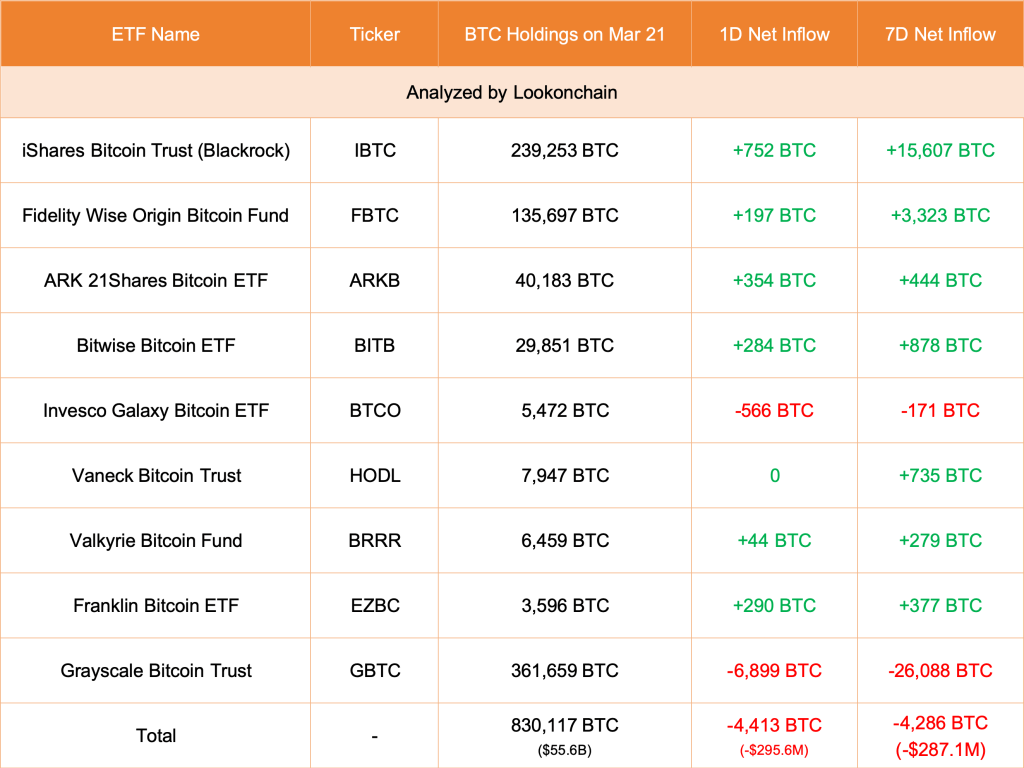This screenshot has height=768, width=1024.
Task: Click the 7D Net Inflow column header
Action: [940, 34]
